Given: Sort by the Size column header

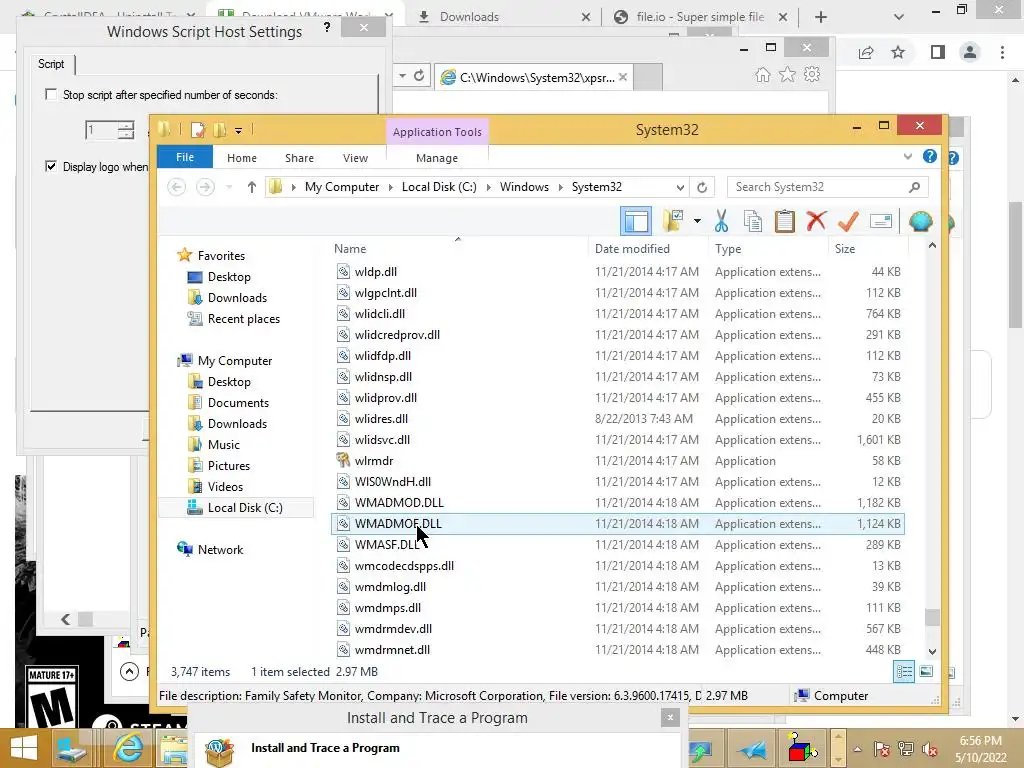Looking at the screenshot, I should coord(845,249).
